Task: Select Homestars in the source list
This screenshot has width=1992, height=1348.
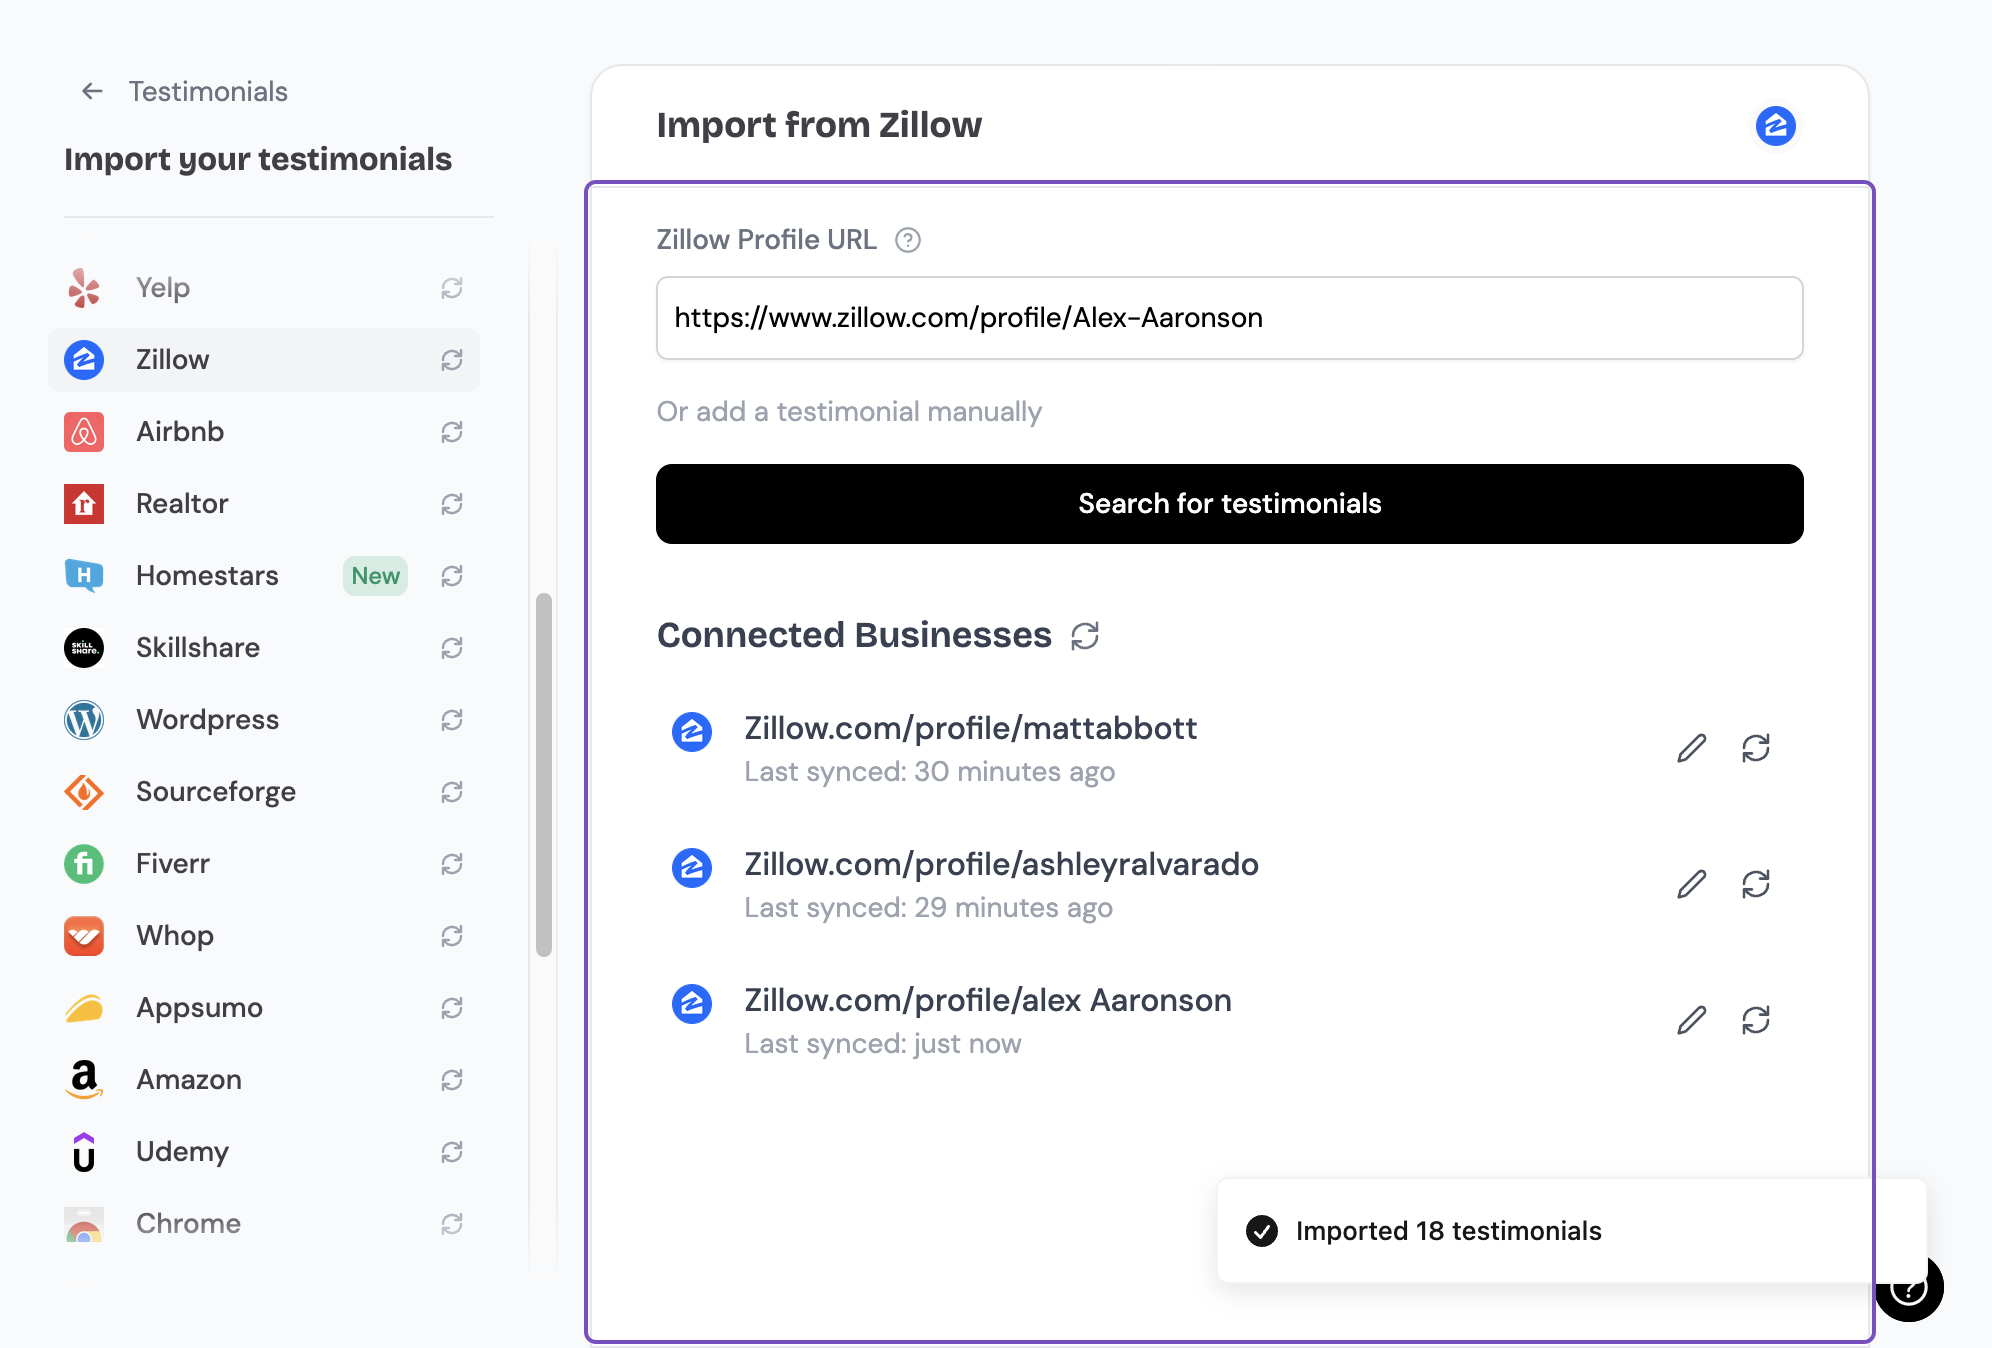Action: tap(264, 576)
